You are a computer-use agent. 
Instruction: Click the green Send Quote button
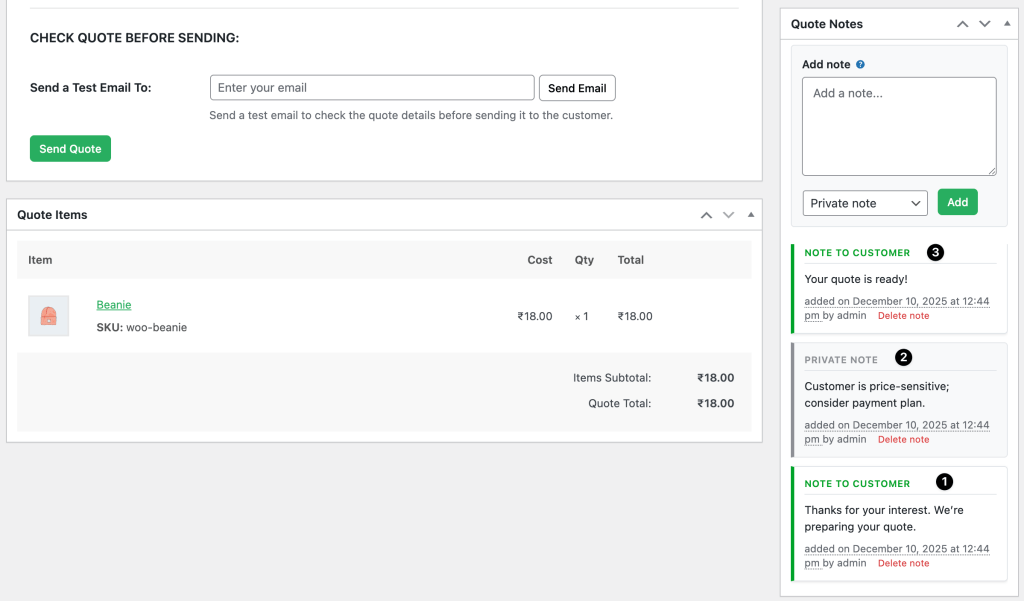tap(70, 149)
